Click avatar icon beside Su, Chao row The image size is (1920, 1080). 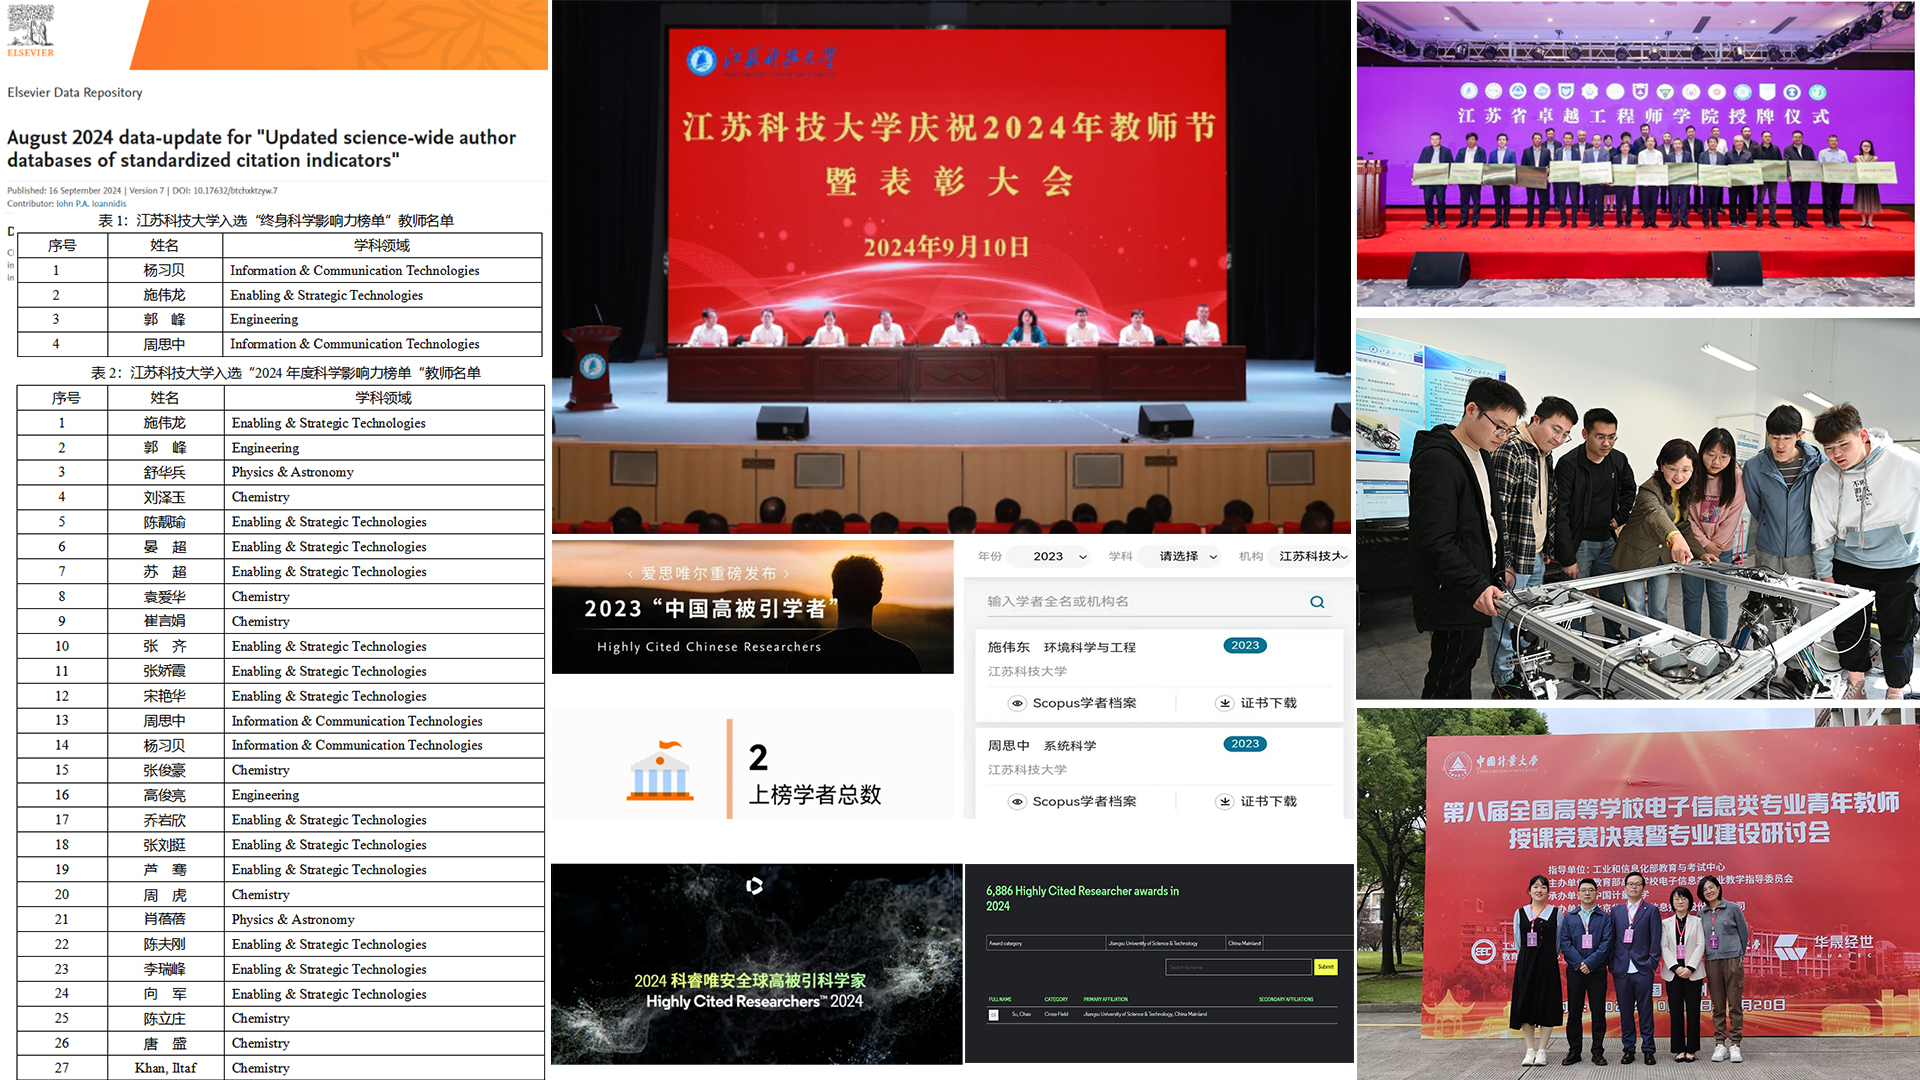tap(993, 1014)
